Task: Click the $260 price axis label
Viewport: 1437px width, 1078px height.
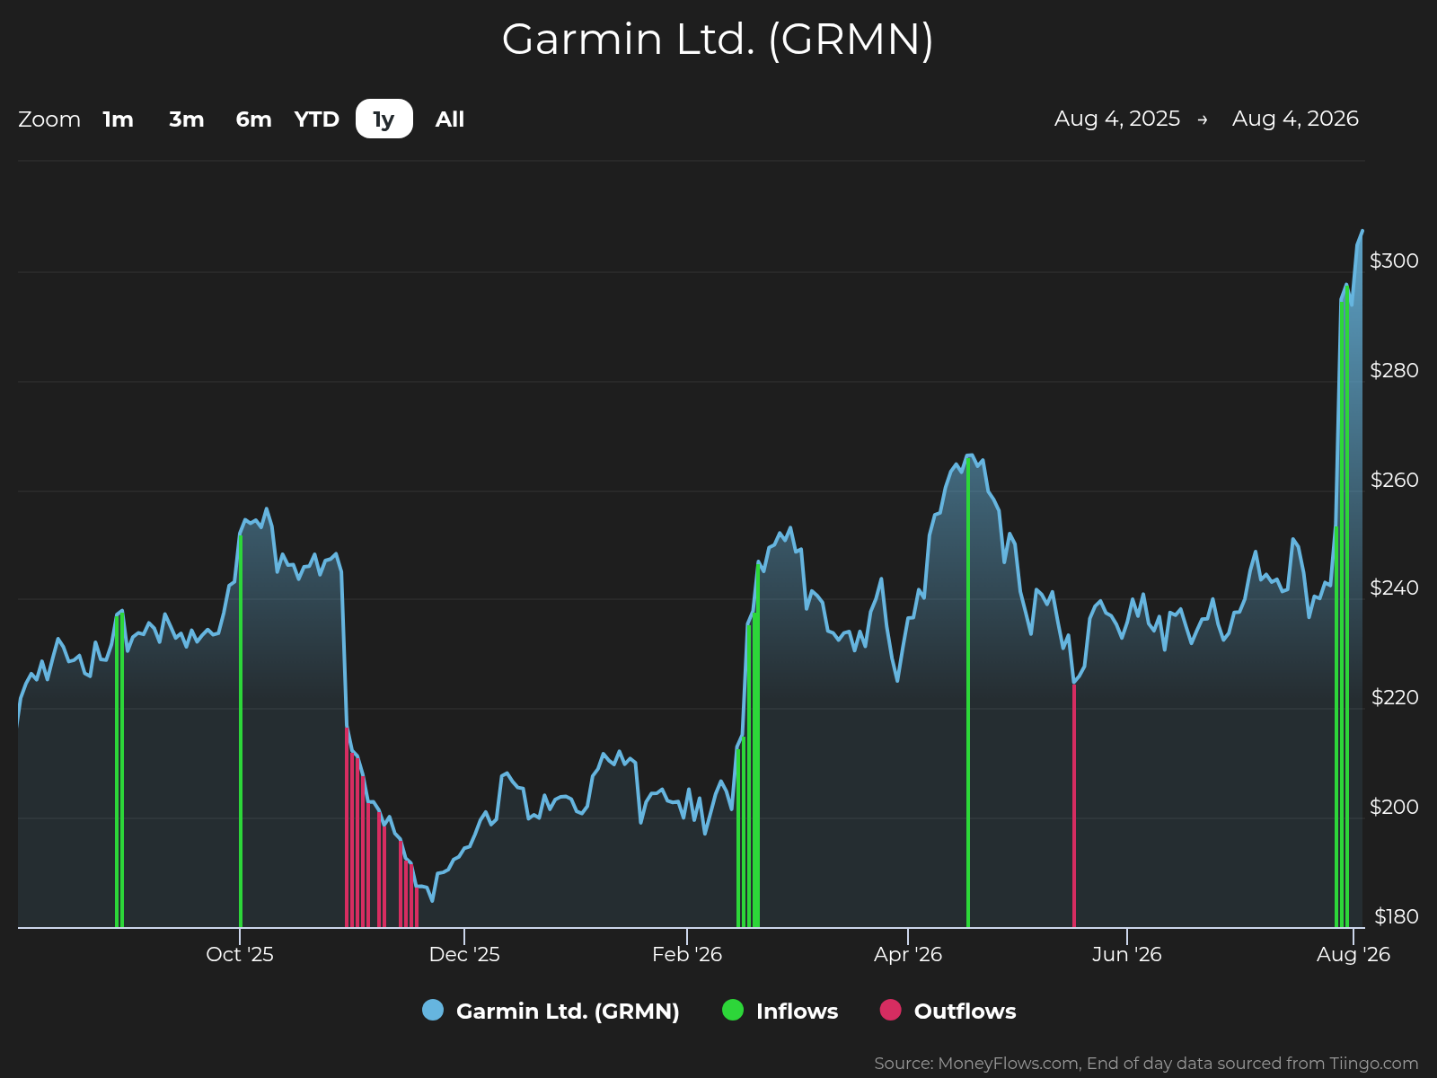Action: (1394, 480)
